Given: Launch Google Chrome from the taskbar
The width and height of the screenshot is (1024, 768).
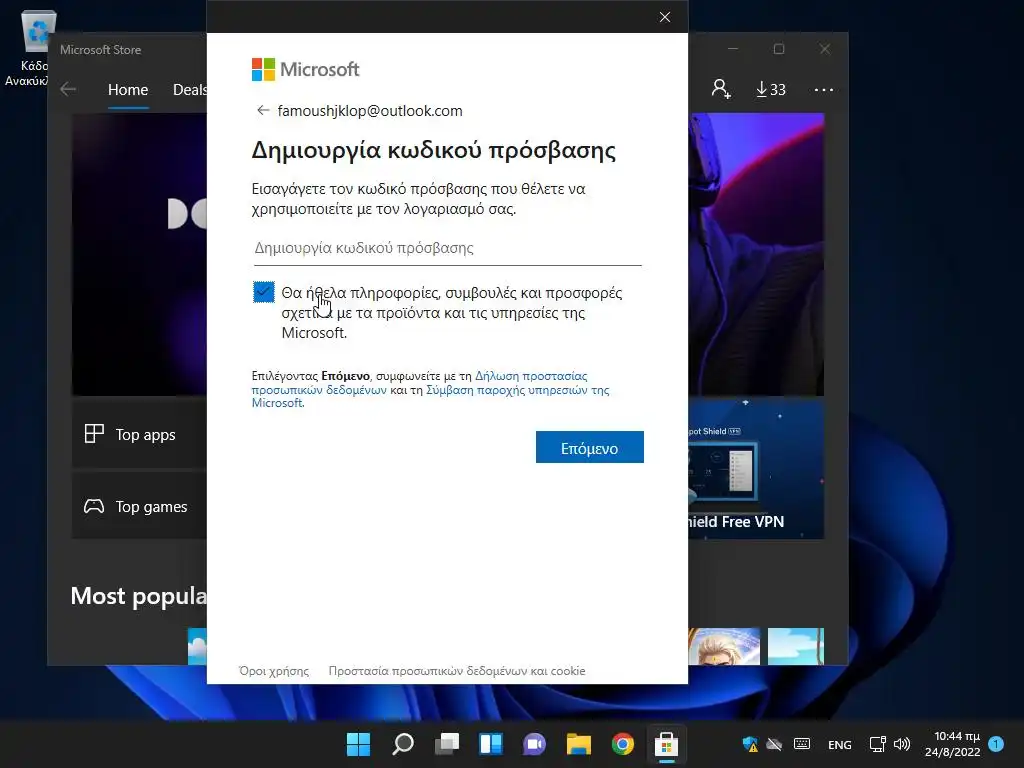Looking at the screenshot, I should point(622,744).
